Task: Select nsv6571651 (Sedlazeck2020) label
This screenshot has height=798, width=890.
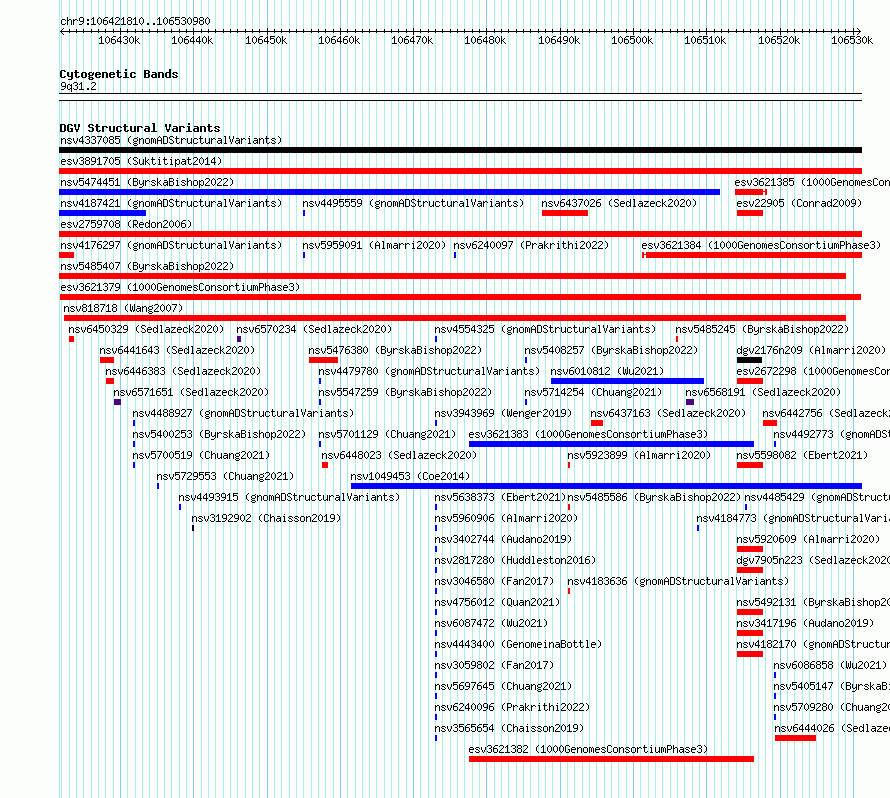Action: tap(191, 392)
